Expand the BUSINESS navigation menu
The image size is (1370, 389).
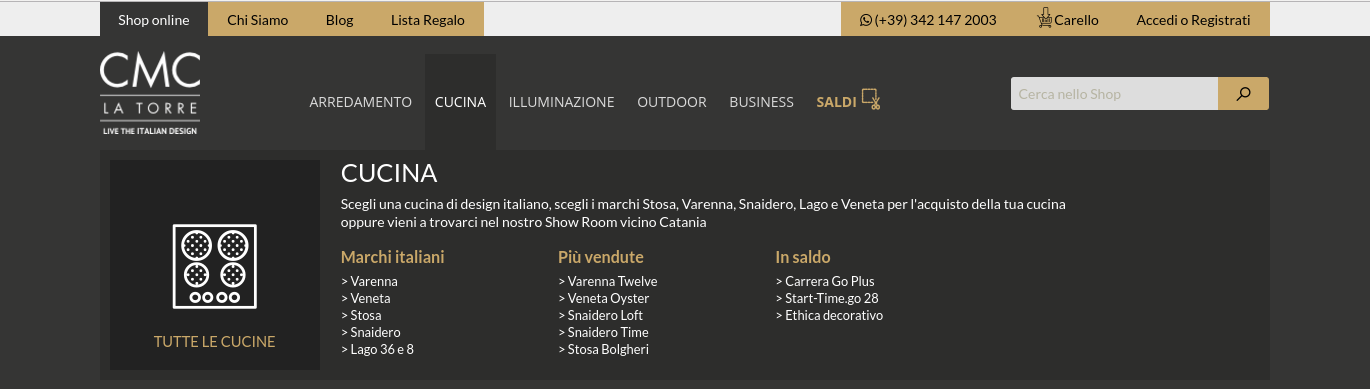click(x=761, y=102)
